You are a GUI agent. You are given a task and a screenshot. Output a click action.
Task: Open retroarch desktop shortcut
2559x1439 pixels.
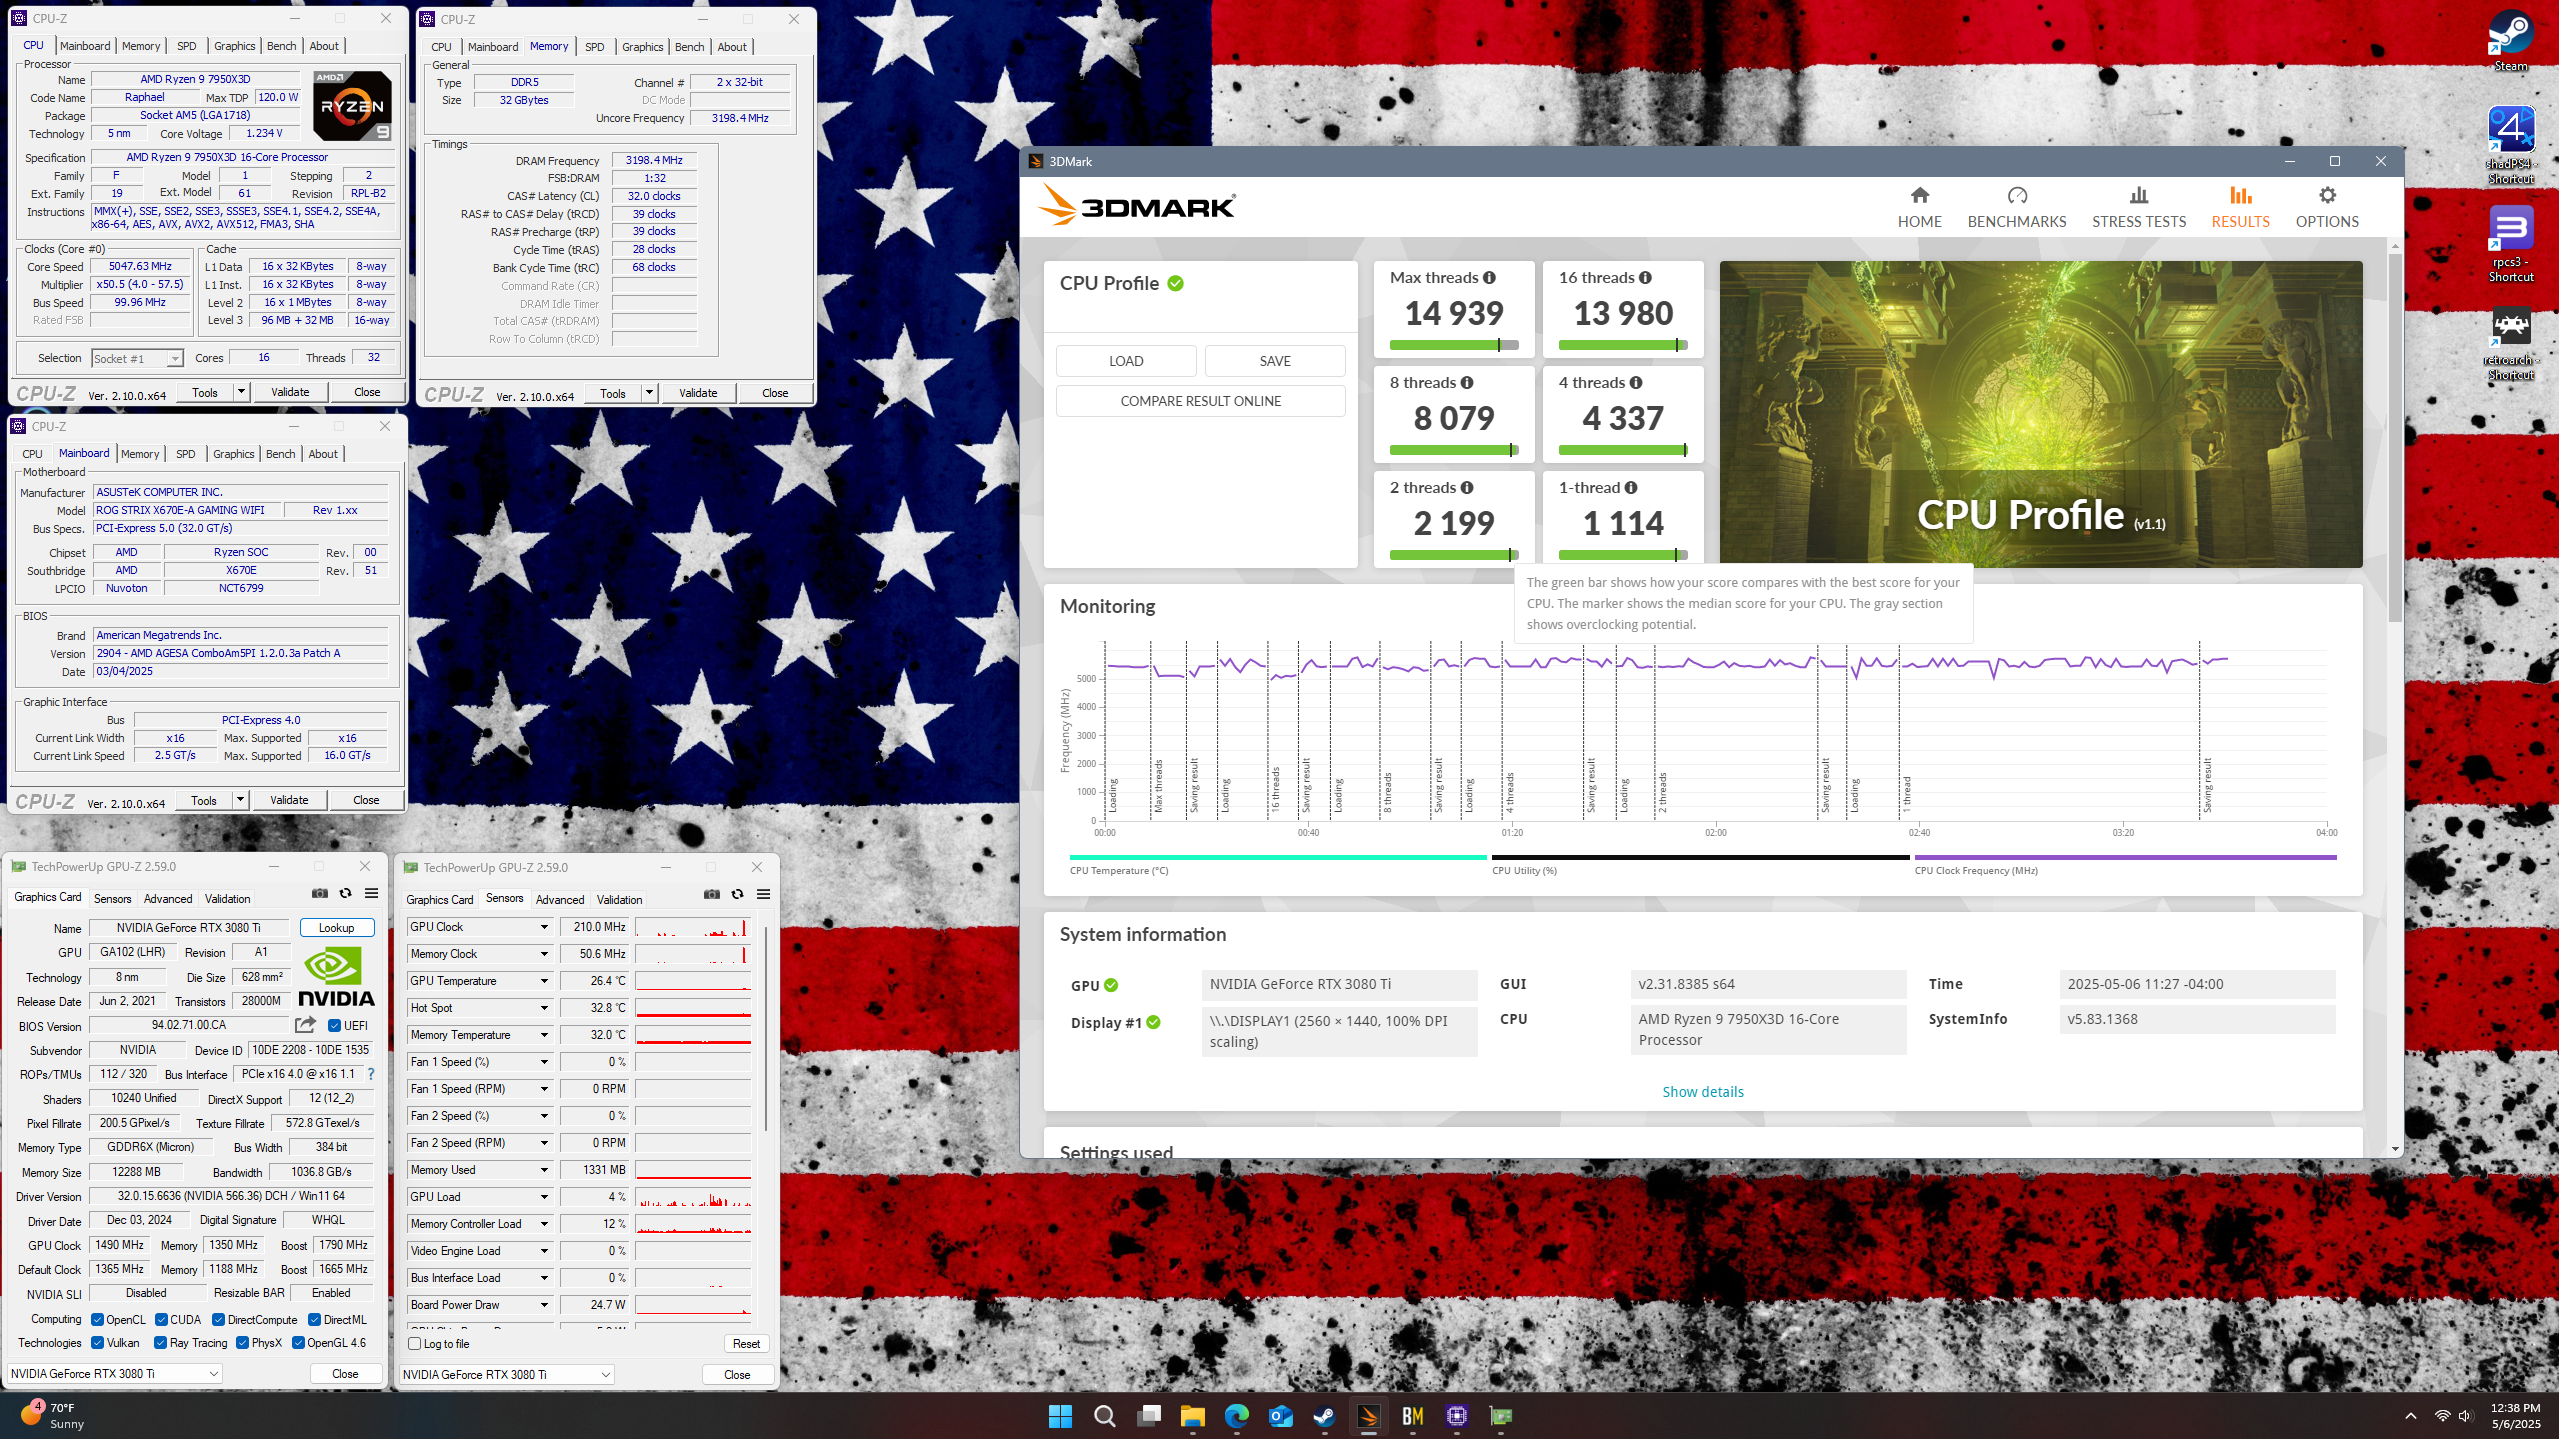point(2510,343)
